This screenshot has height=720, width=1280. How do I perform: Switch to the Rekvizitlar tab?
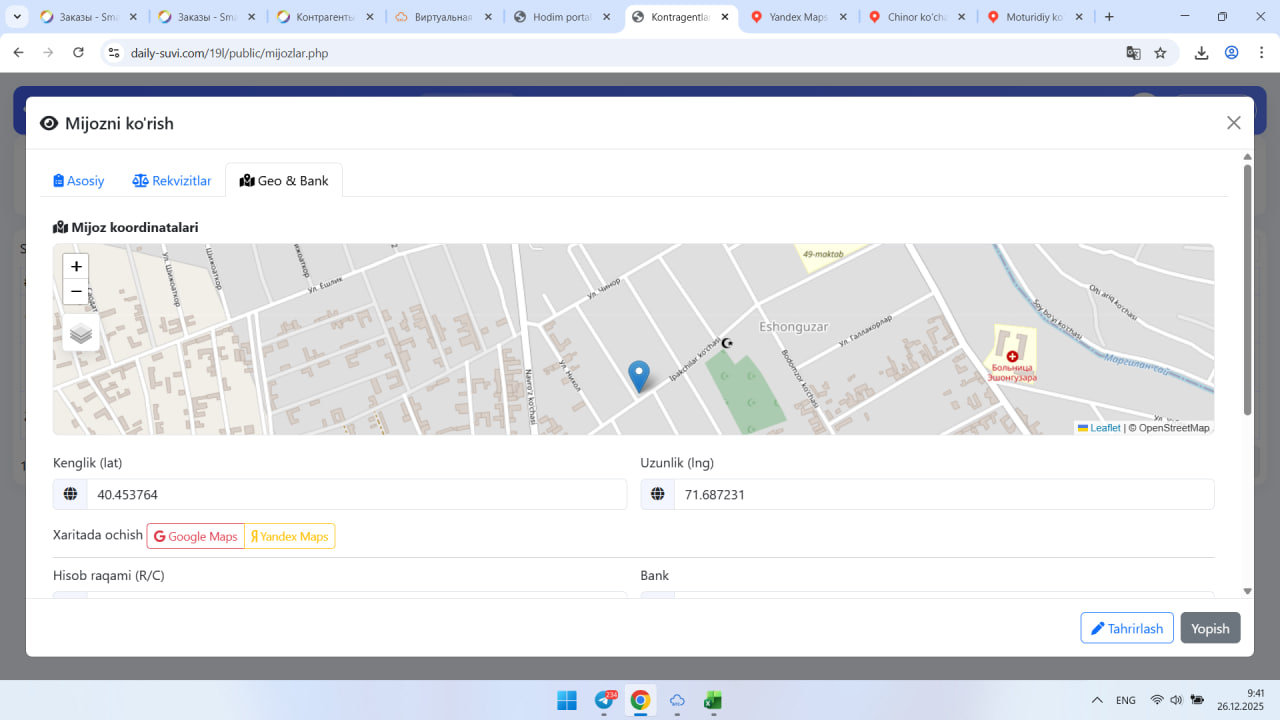click(x=172, y=181)
